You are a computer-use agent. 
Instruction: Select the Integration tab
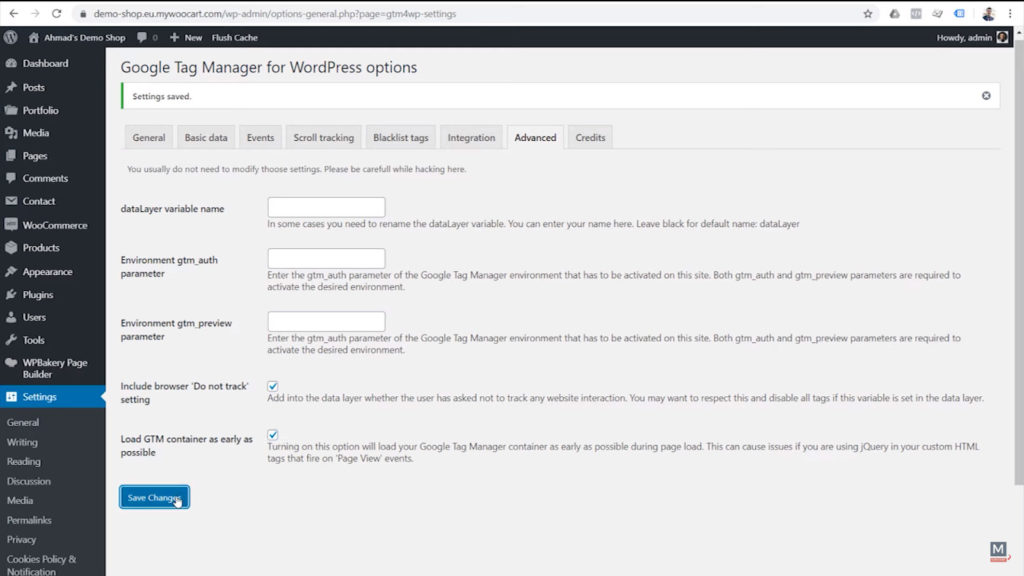pos(471,137)
